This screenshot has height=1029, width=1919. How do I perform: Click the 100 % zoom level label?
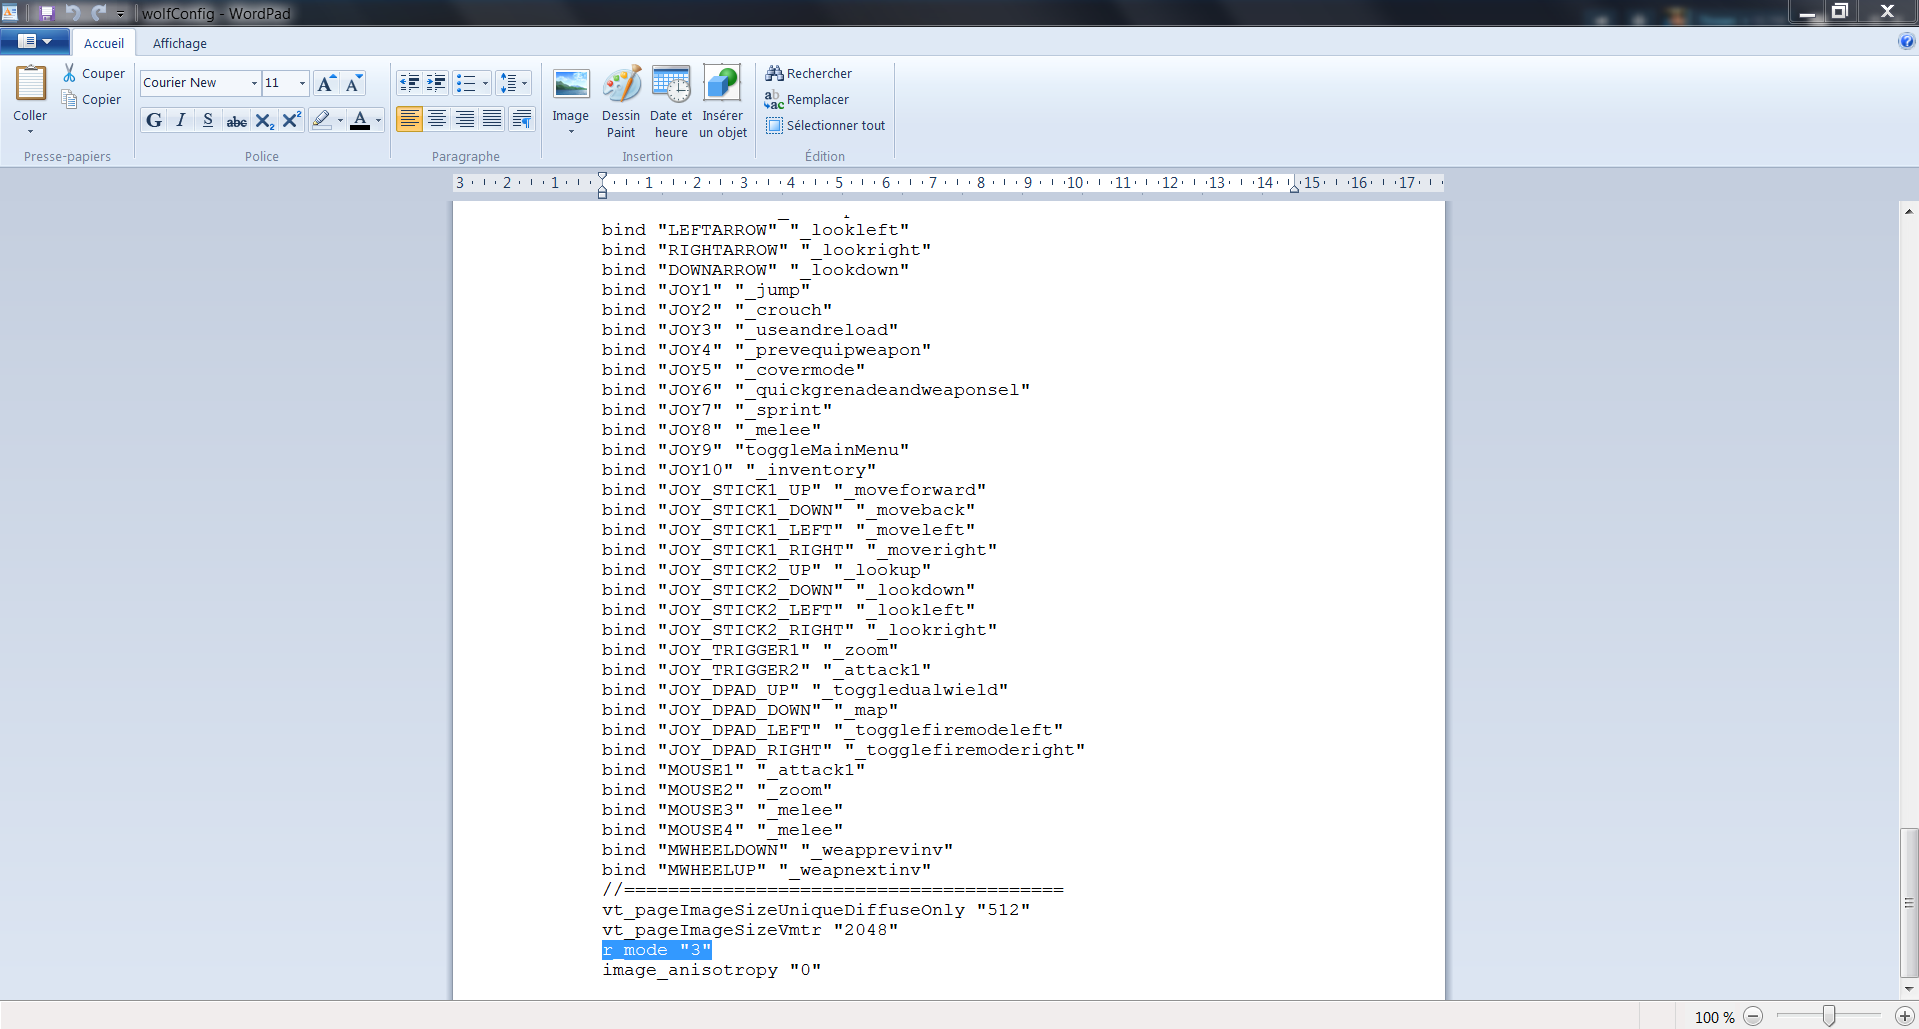[1714, 1017]
